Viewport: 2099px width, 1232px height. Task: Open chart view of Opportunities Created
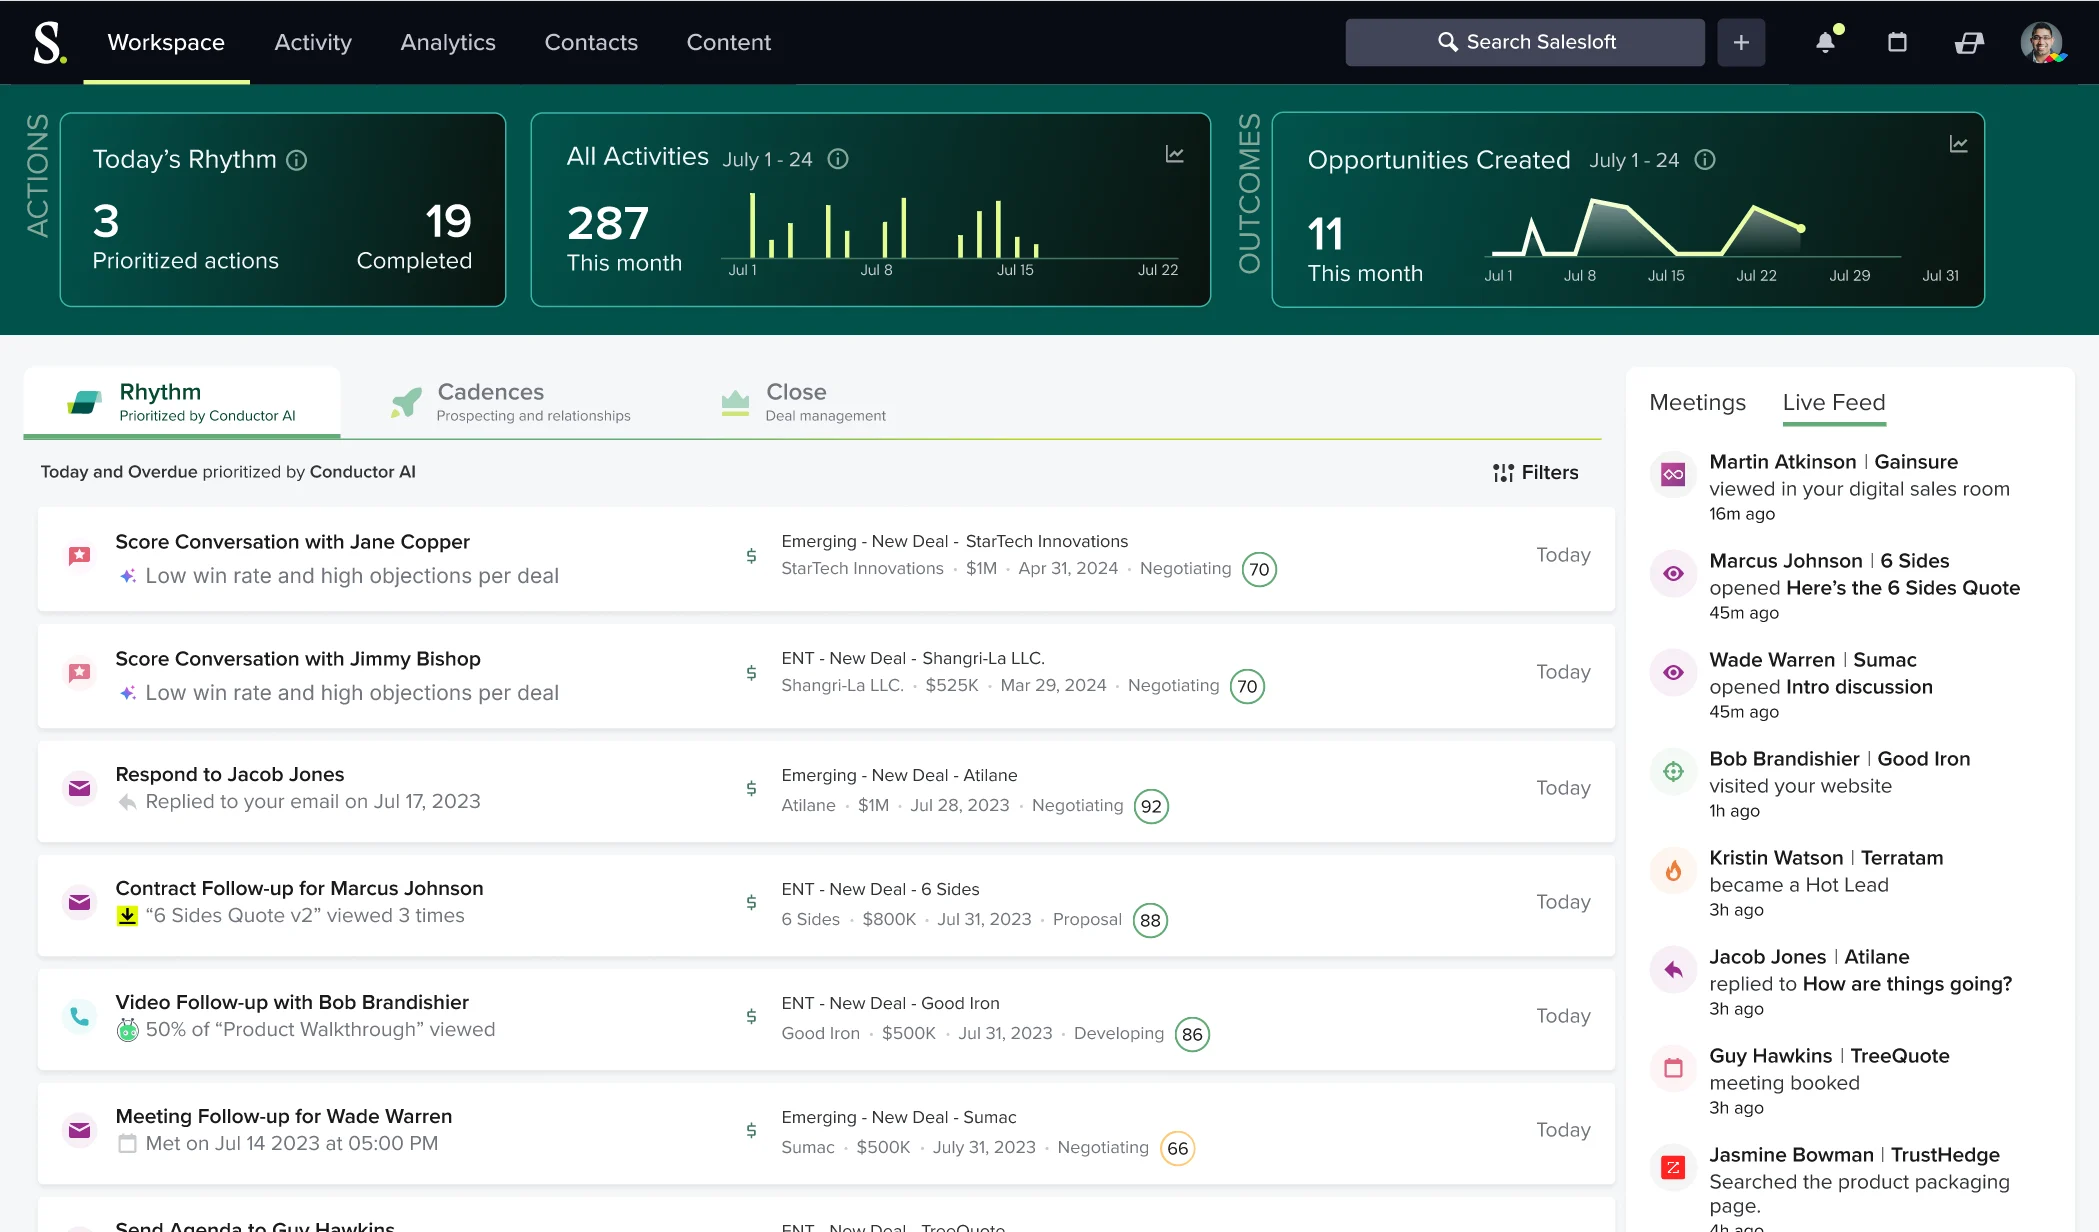1959,145
